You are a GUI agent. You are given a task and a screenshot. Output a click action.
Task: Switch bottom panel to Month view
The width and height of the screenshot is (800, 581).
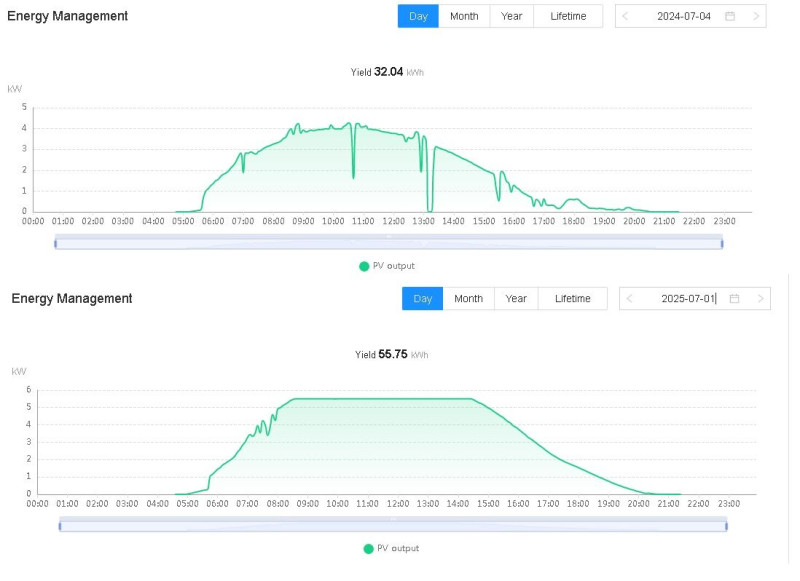coord(468,298)
